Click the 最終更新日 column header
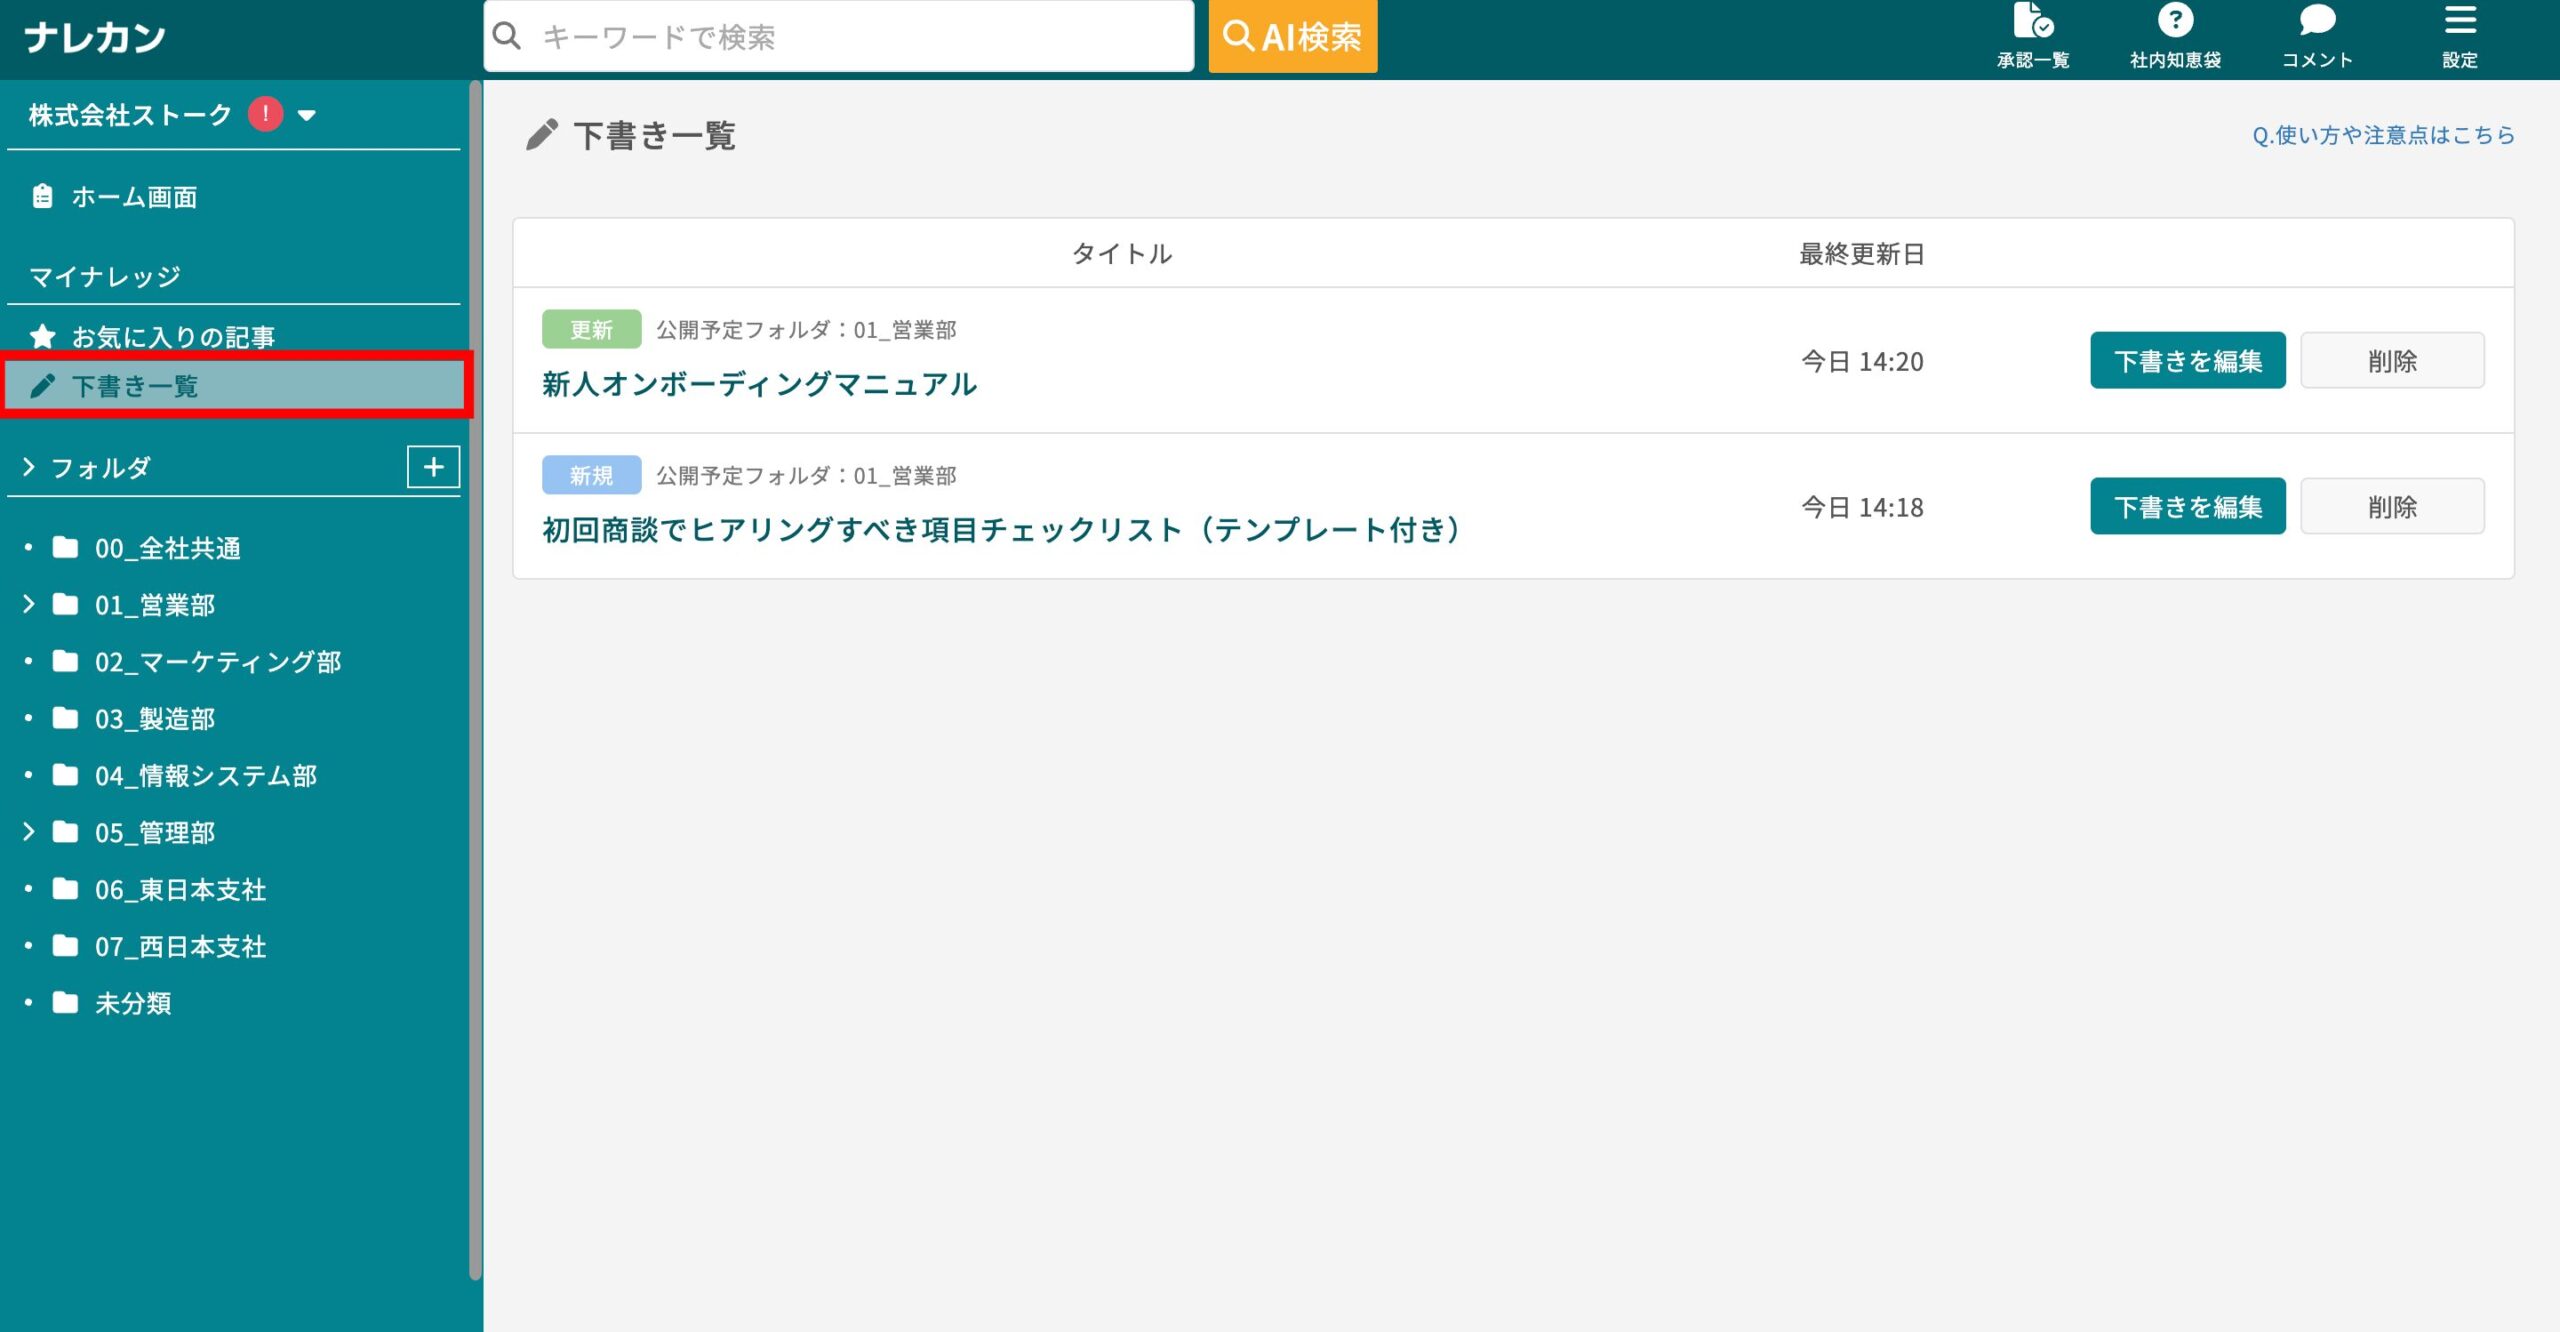This screenshot has width=2560, height=1332. tap(1862, 254)
